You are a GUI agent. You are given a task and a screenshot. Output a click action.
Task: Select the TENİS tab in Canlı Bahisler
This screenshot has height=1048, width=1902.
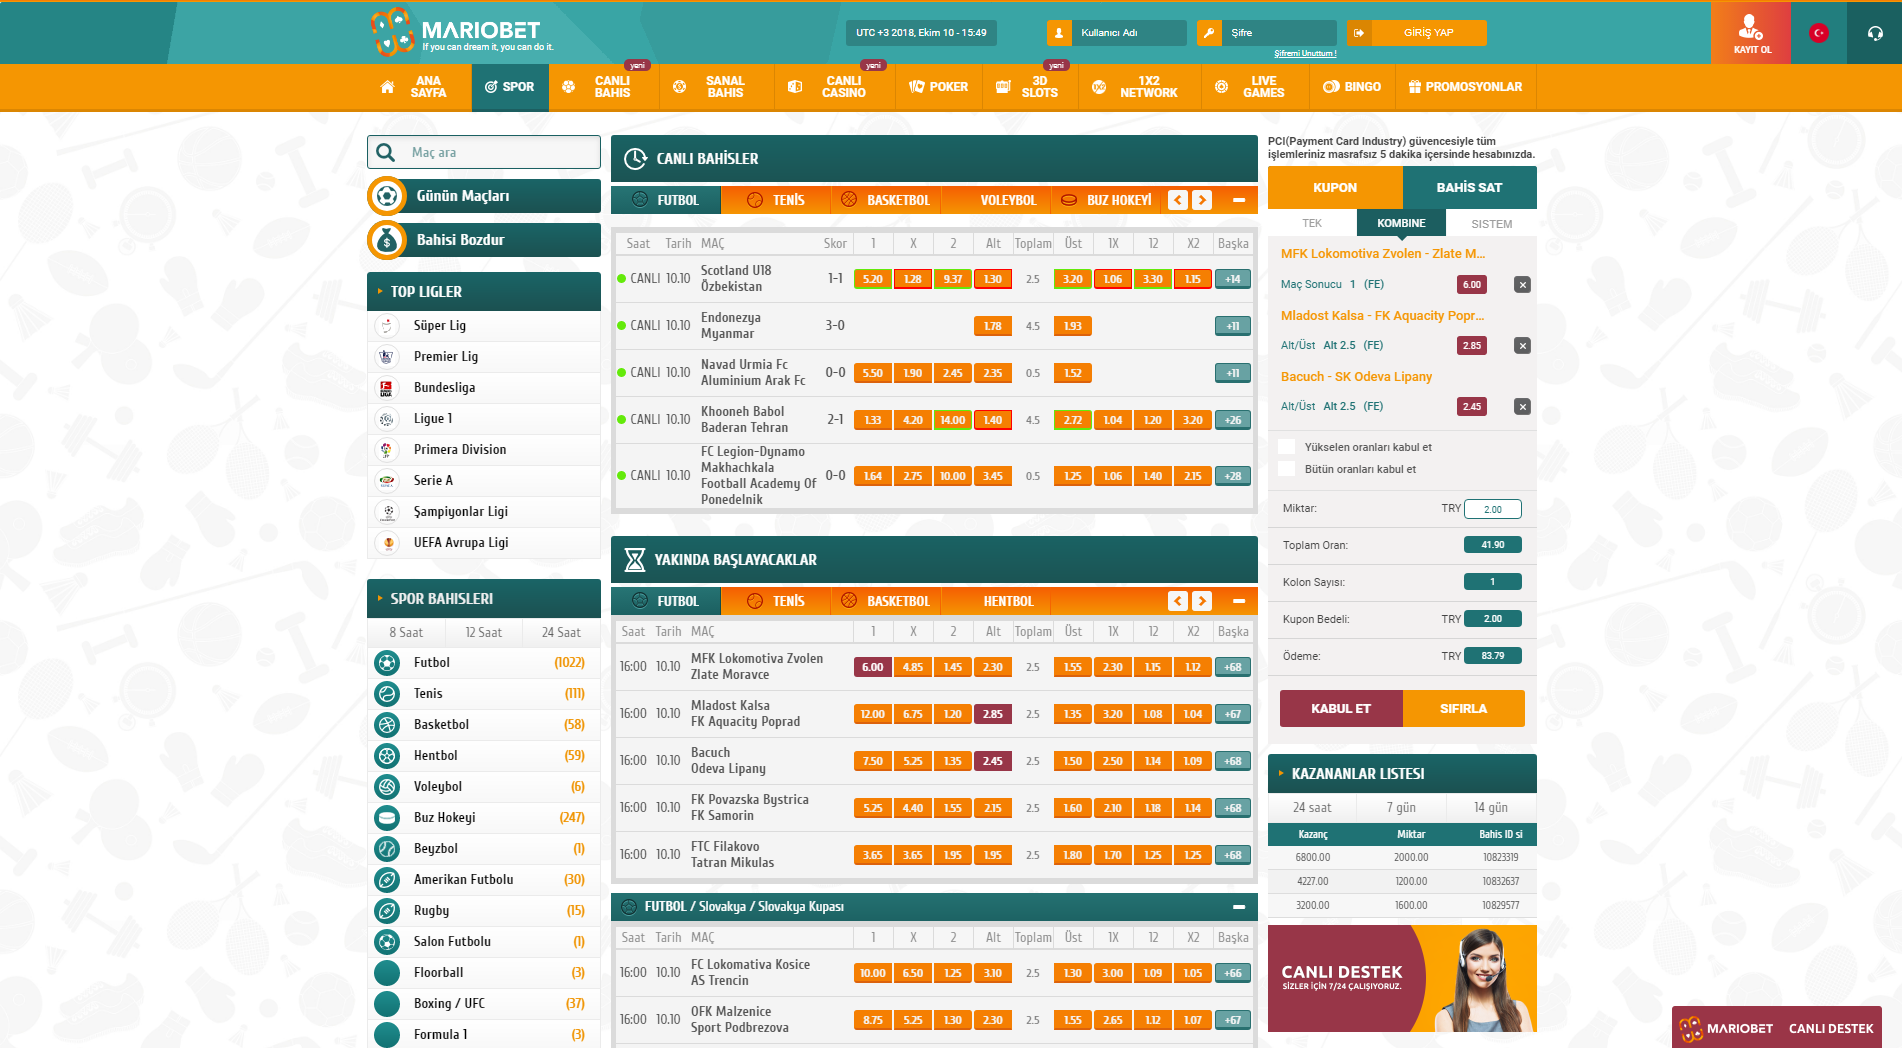pos(776,200)
